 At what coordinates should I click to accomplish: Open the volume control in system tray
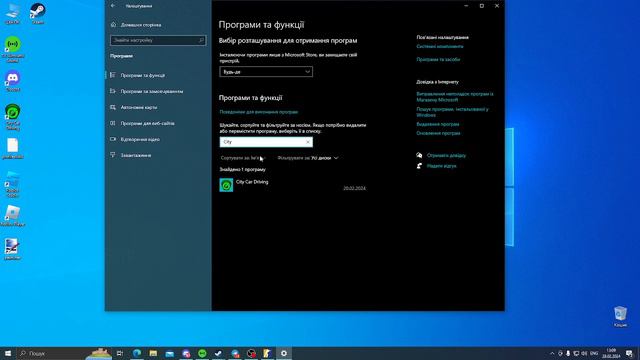click(584, 353)
